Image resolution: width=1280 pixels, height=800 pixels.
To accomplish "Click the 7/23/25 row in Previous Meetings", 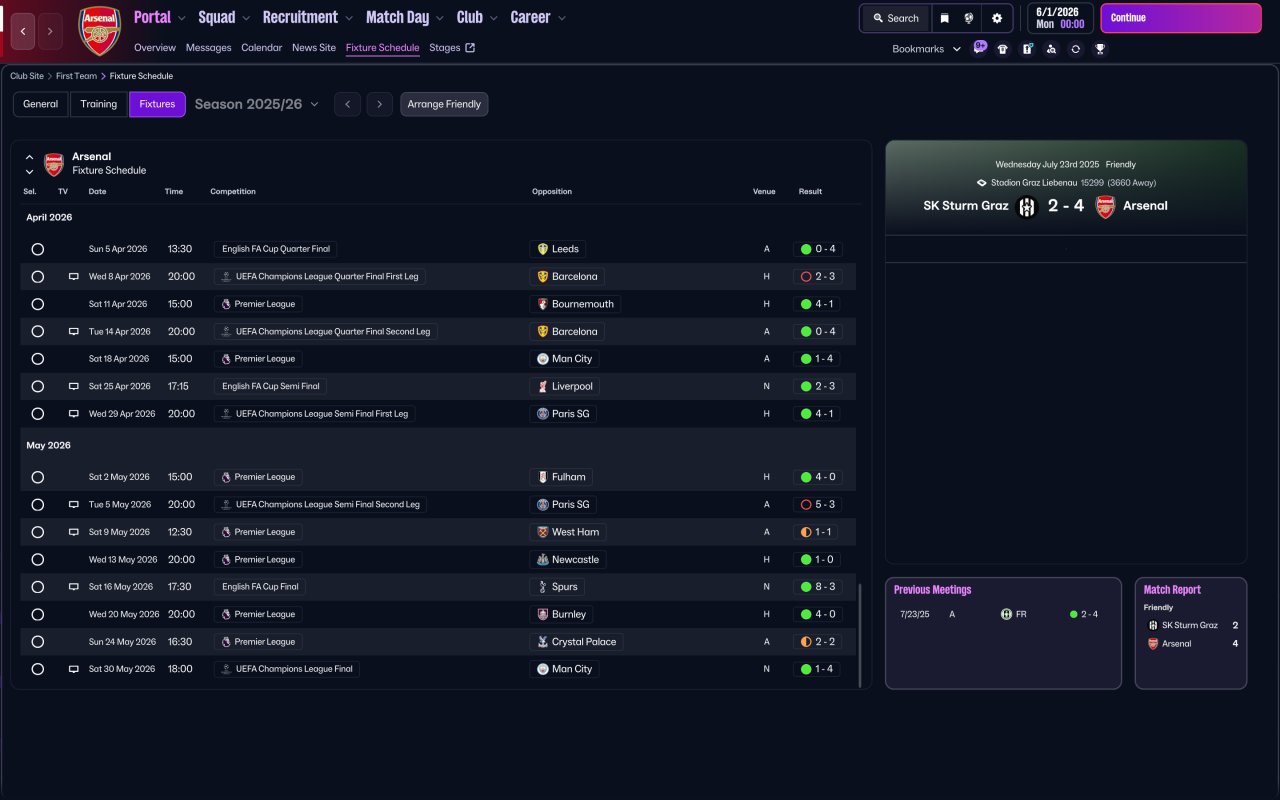I will tap(1003, 614).
